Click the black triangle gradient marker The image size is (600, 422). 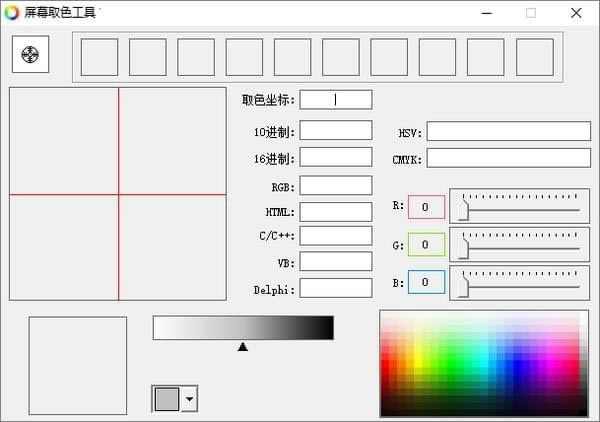[x=242, y=347]
